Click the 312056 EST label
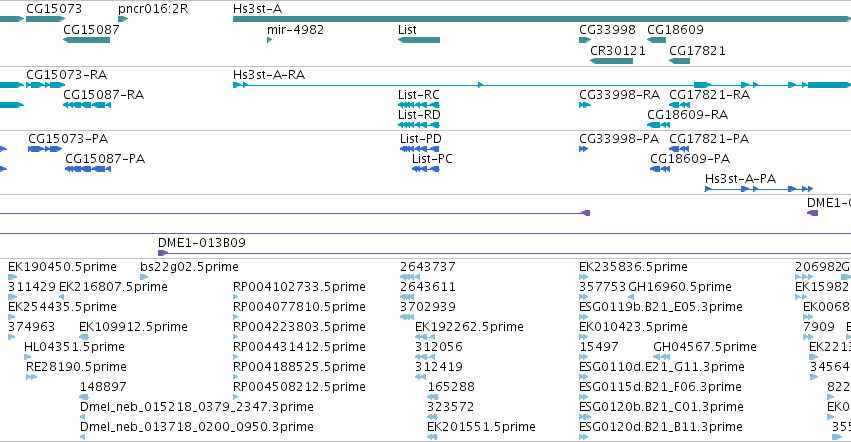This screenshot has width=851, height=442. (x=439, y=347)
